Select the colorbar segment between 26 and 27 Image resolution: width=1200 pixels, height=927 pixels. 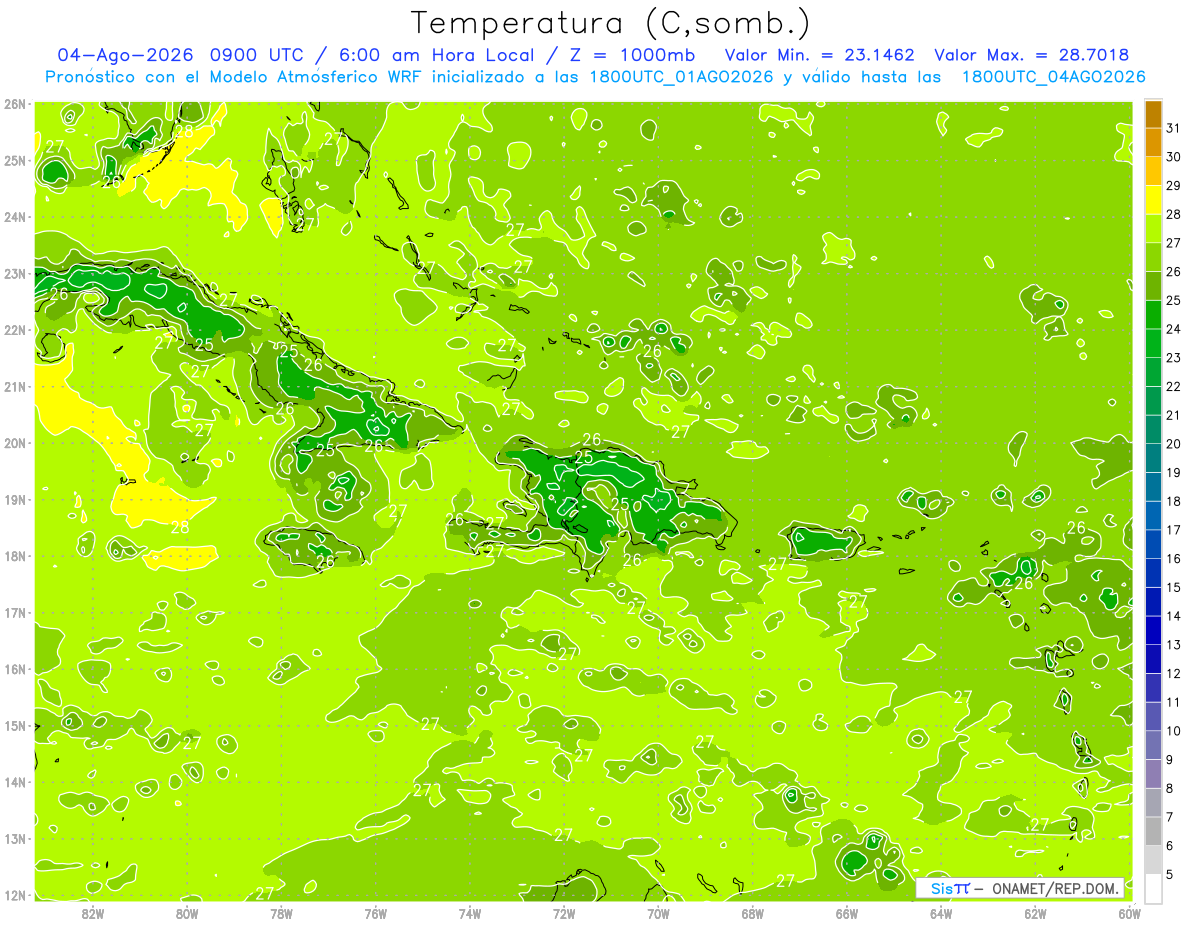tap(1152, 257)
